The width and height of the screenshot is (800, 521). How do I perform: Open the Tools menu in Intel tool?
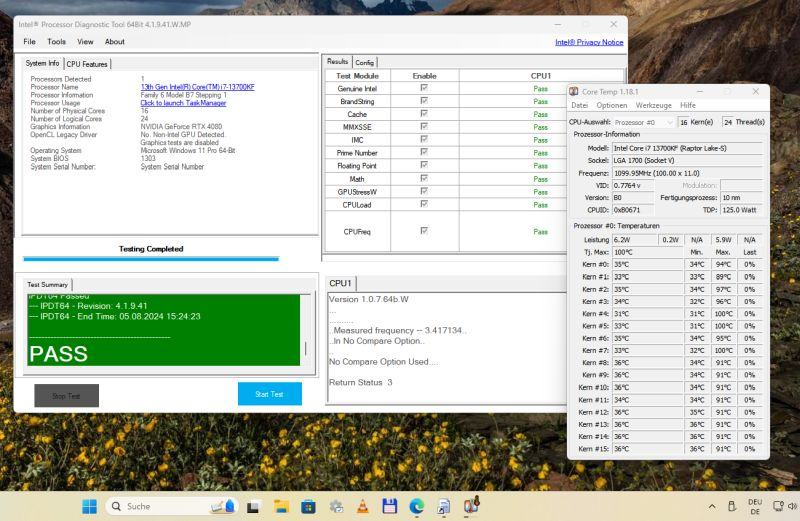(x=56, y=42)
